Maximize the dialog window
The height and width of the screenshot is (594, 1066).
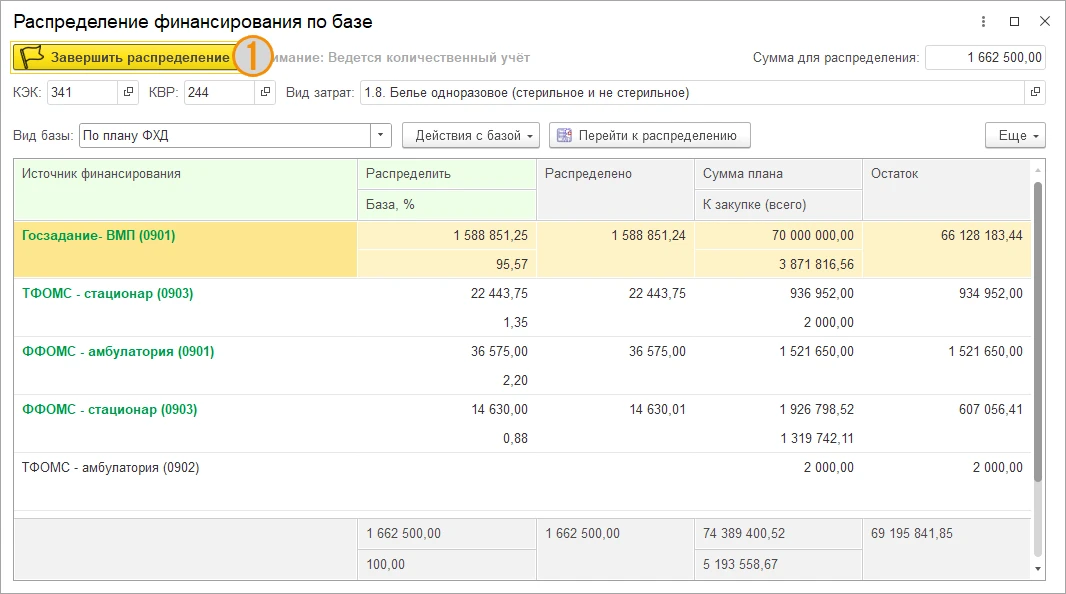coord(1014,22)
